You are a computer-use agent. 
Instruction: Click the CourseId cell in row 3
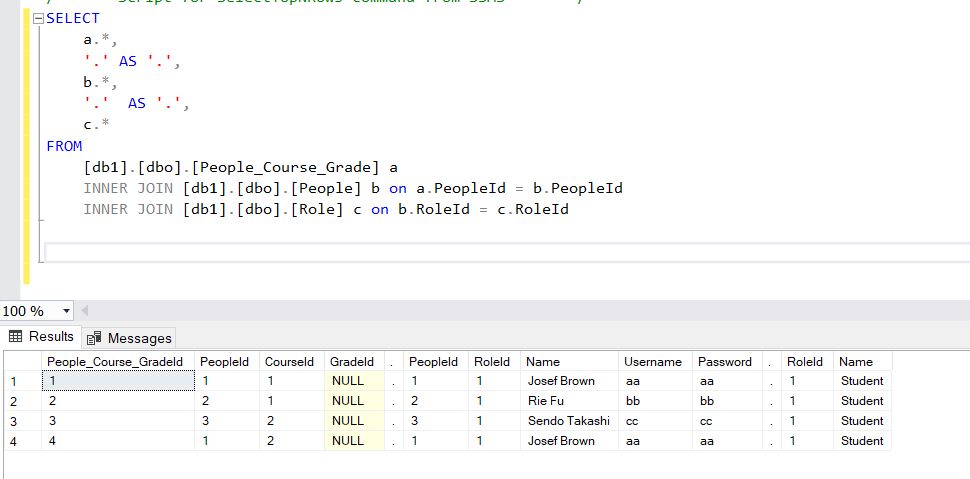pyautogui.click(x=291, y=421)
